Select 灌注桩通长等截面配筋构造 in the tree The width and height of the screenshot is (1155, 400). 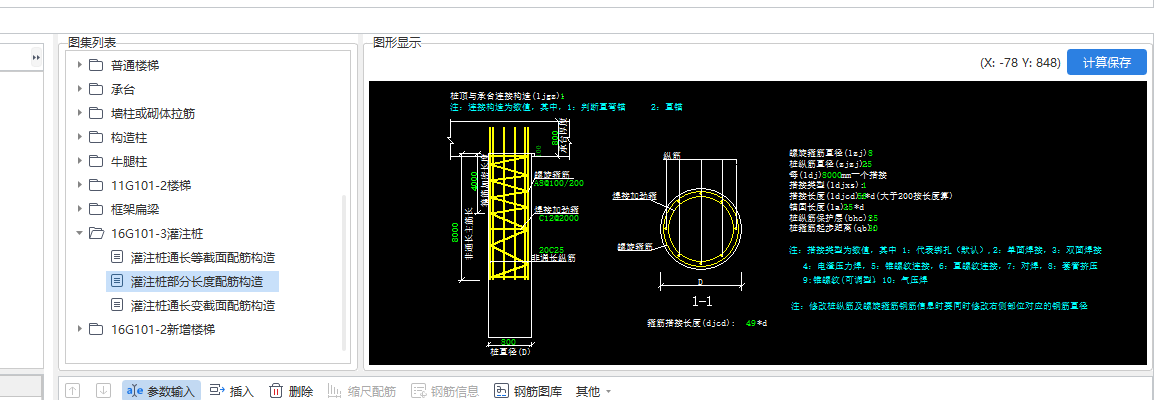point(203,258)
